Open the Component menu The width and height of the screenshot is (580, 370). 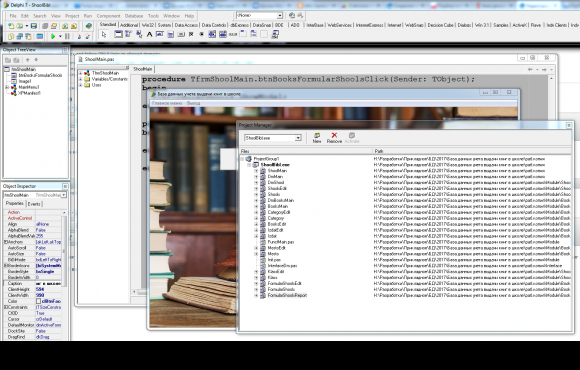tap(108, 16)
